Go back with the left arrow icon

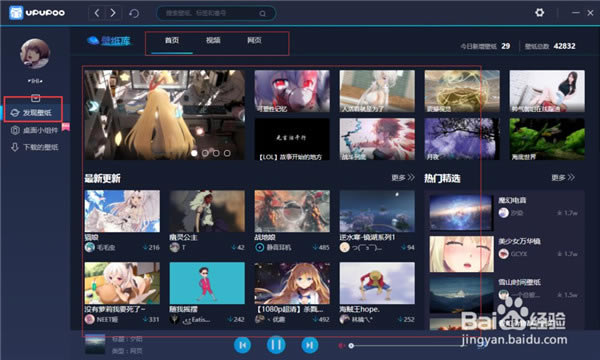pos(97,13)
